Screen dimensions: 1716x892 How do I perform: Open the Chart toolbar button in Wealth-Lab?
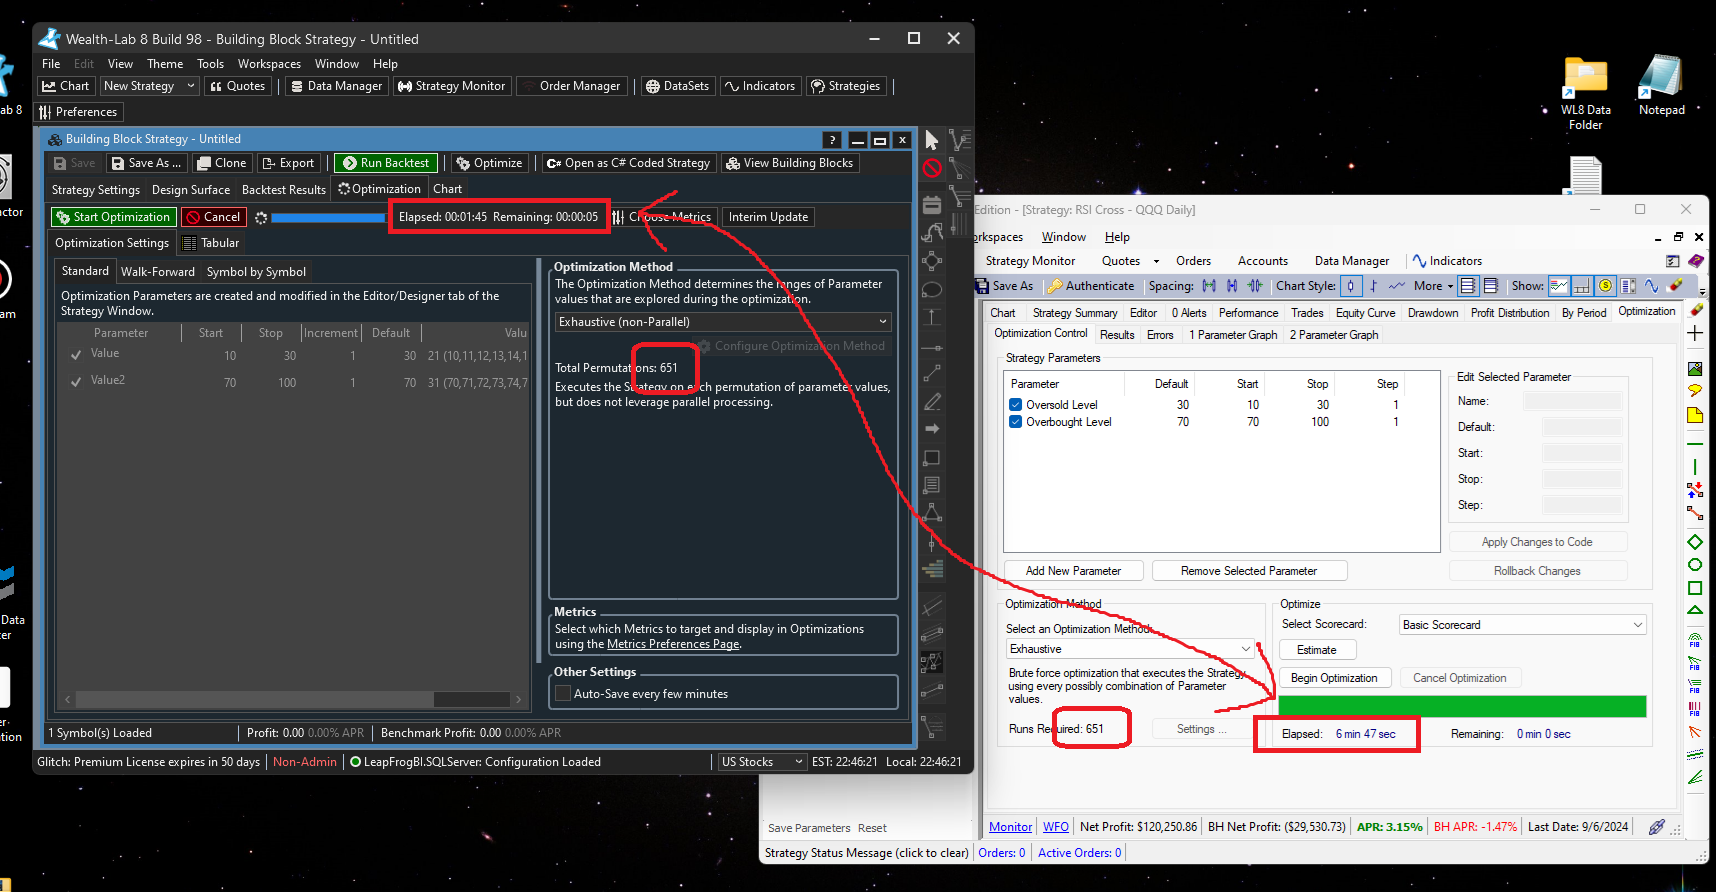click(x=66, y=86)
